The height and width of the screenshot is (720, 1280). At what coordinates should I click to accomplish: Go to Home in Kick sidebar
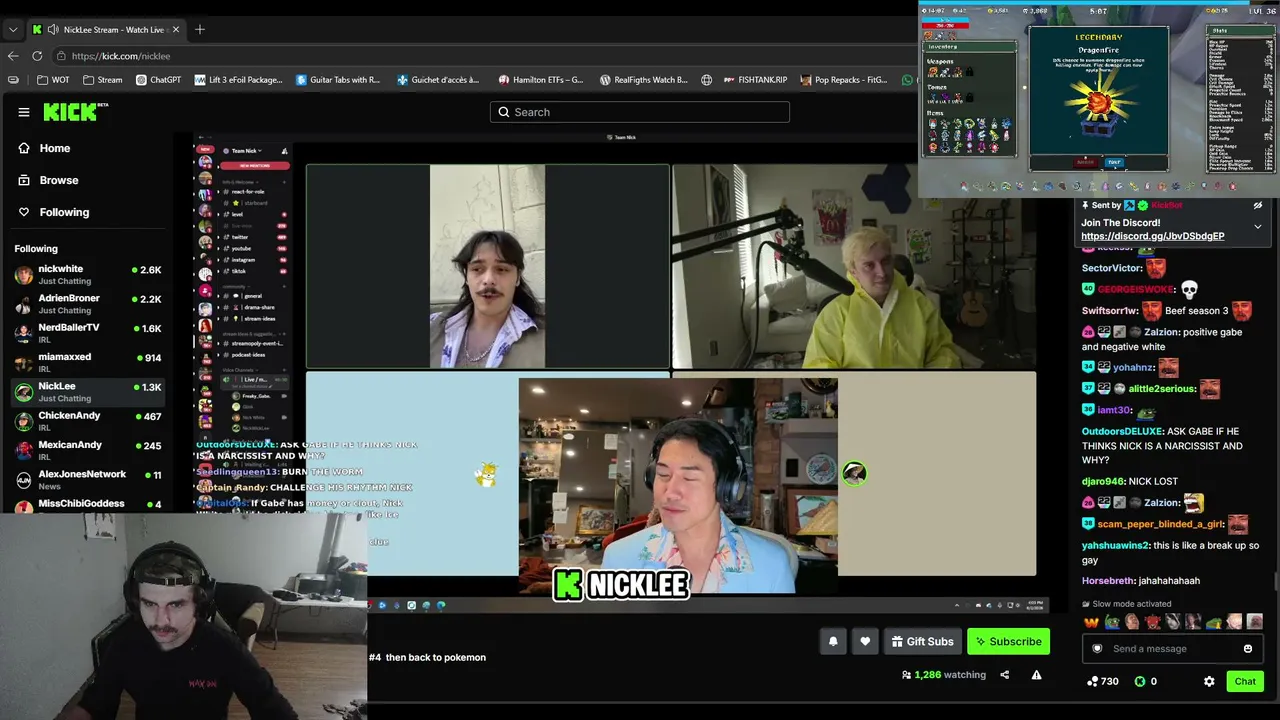pyautogui.click(x=44, y=148)
